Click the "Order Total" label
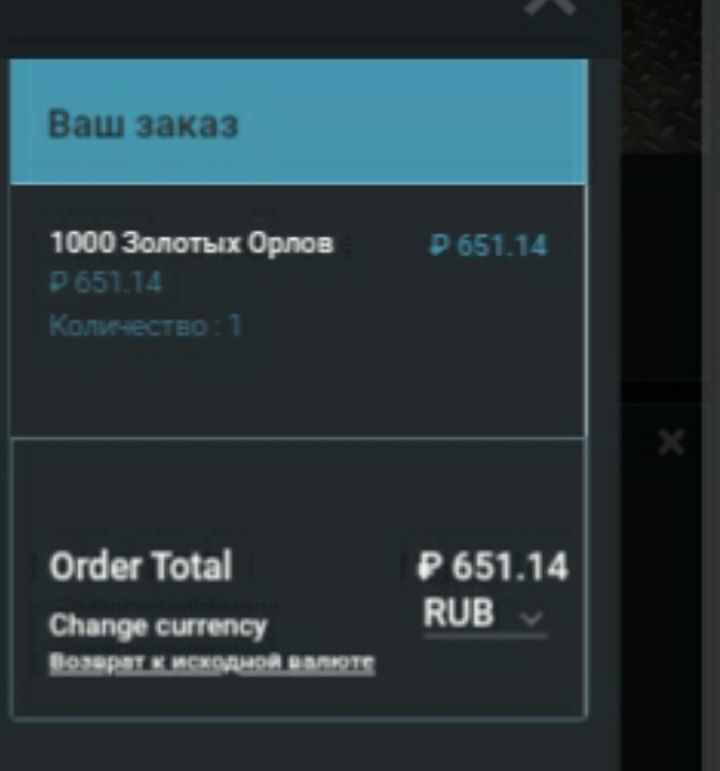The image size is (720, 771). pyautogui.click(x=141, y=566)
